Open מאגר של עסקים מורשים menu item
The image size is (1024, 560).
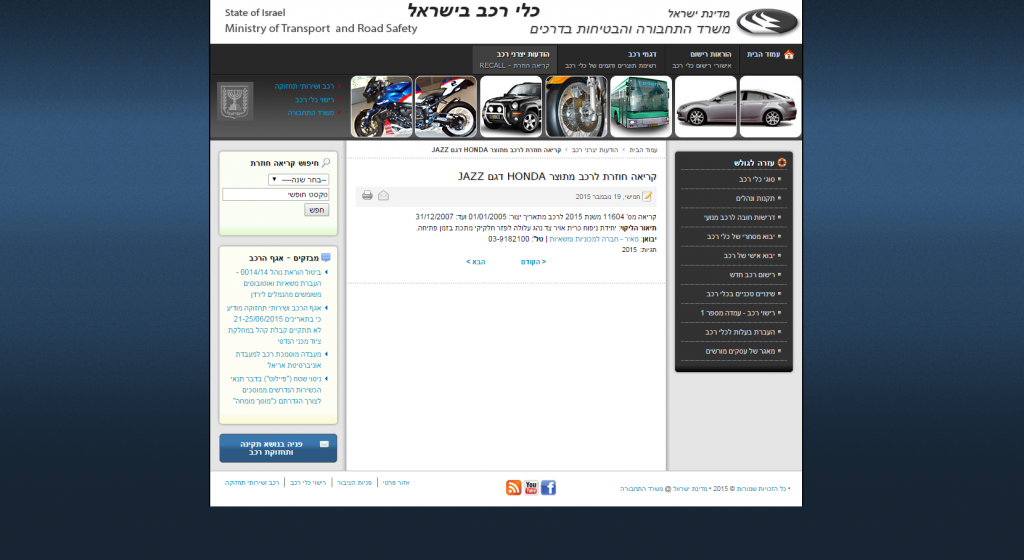(740, 351)
